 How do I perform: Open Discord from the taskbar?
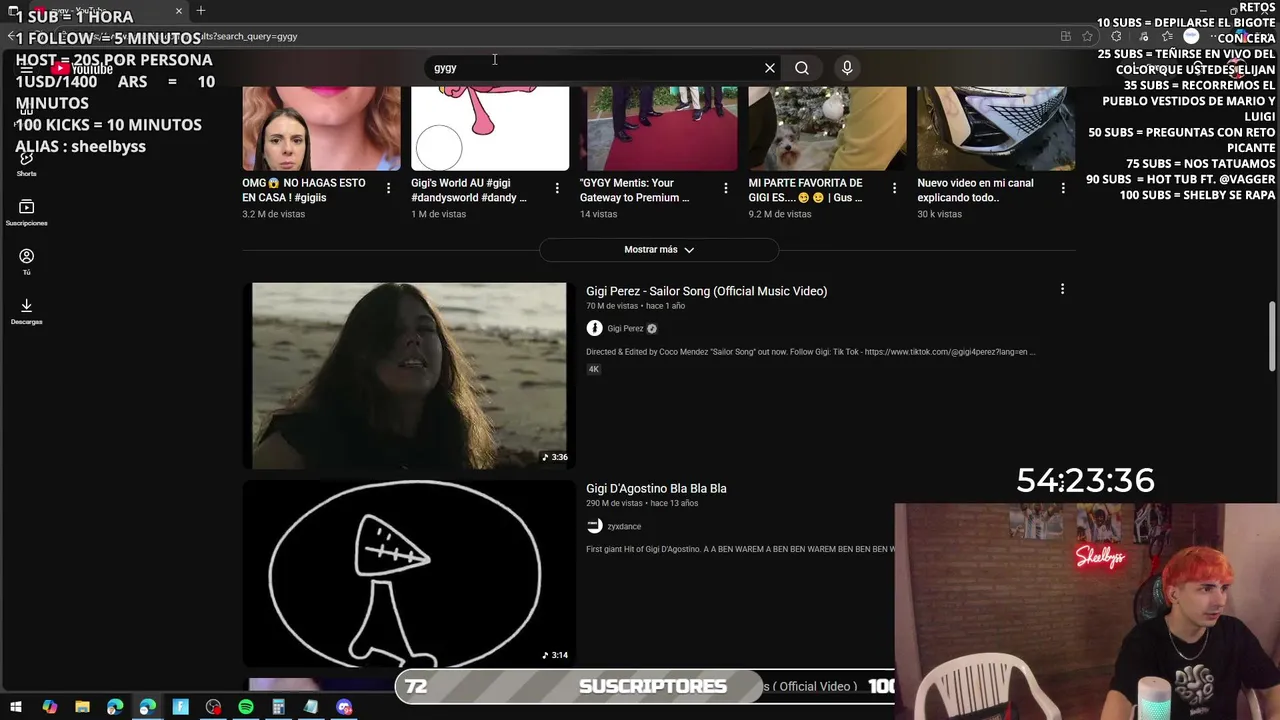[x=344, y=707]
